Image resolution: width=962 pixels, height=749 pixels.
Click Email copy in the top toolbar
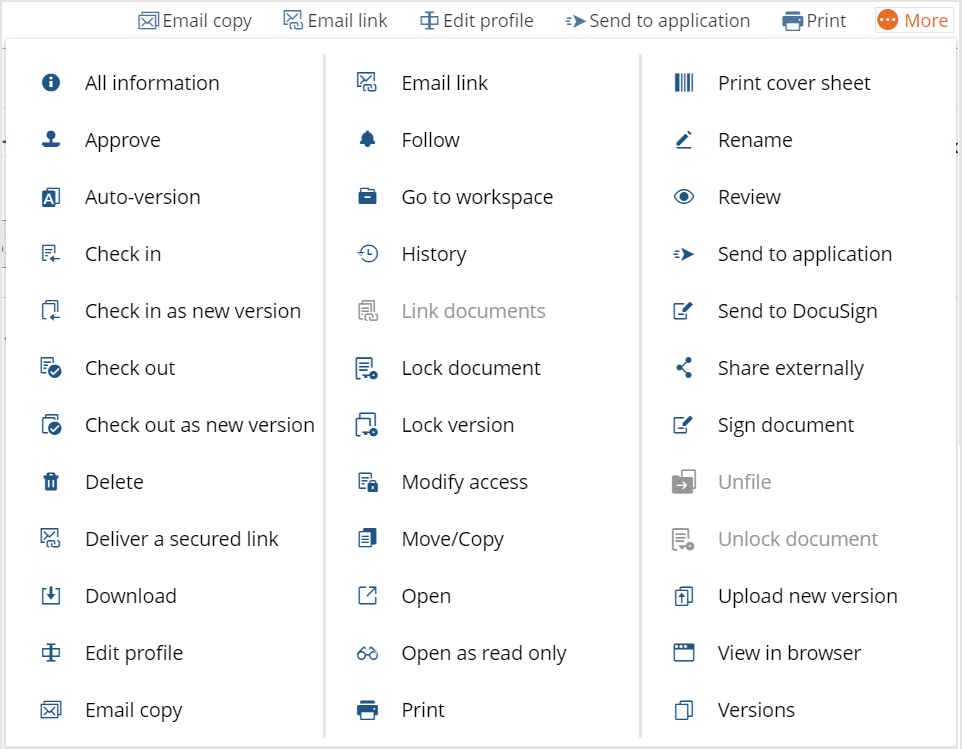(195, 19)
